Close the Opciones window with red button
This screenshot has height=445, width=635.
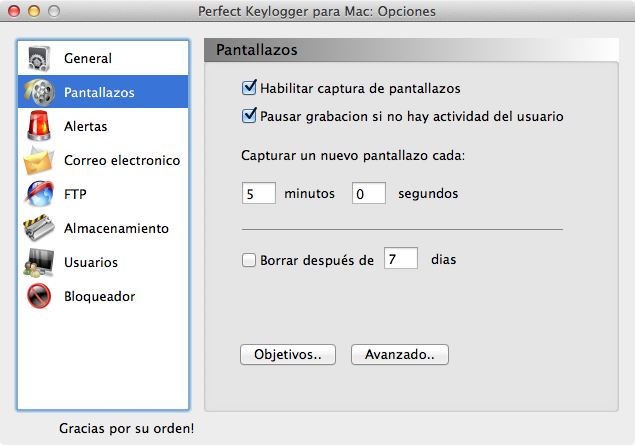click(x=14, y=11)
